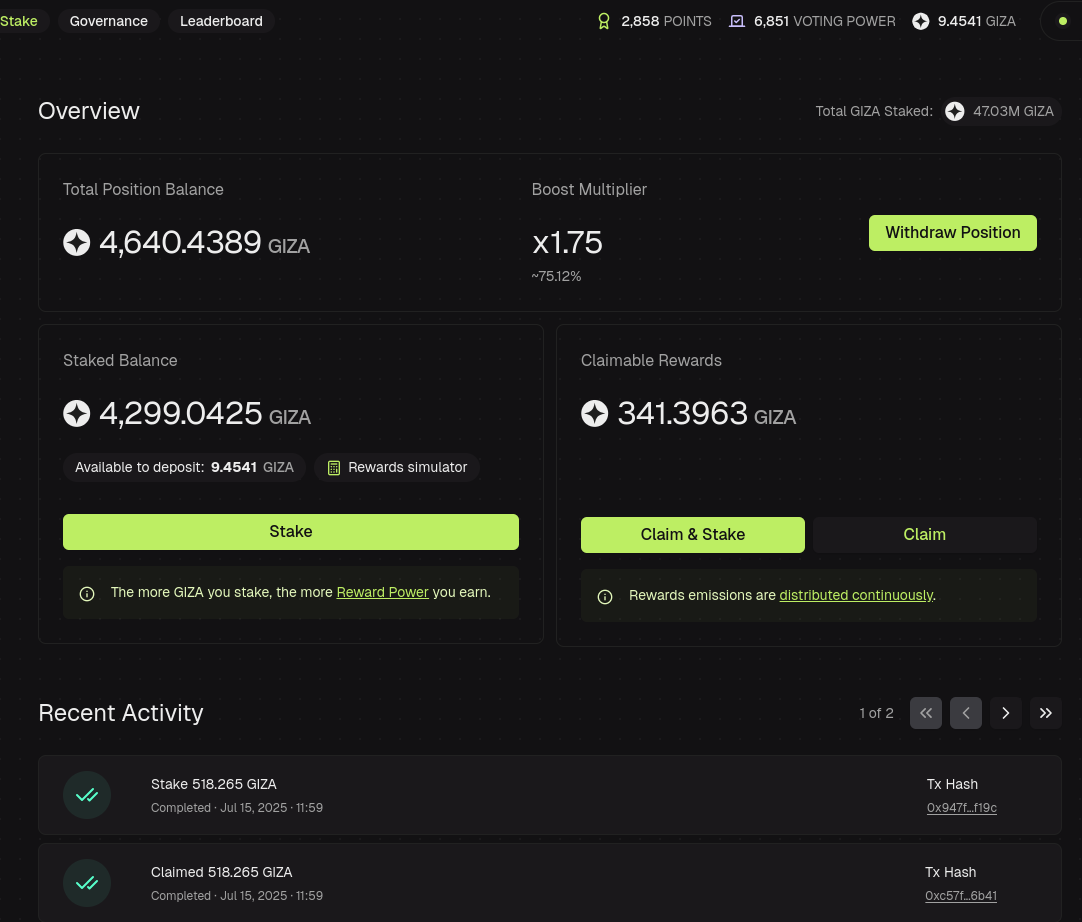The height and width of the screenshot is (922, 1082).
Task: Click the green wallet status dot
Action: click(1063, 21)
